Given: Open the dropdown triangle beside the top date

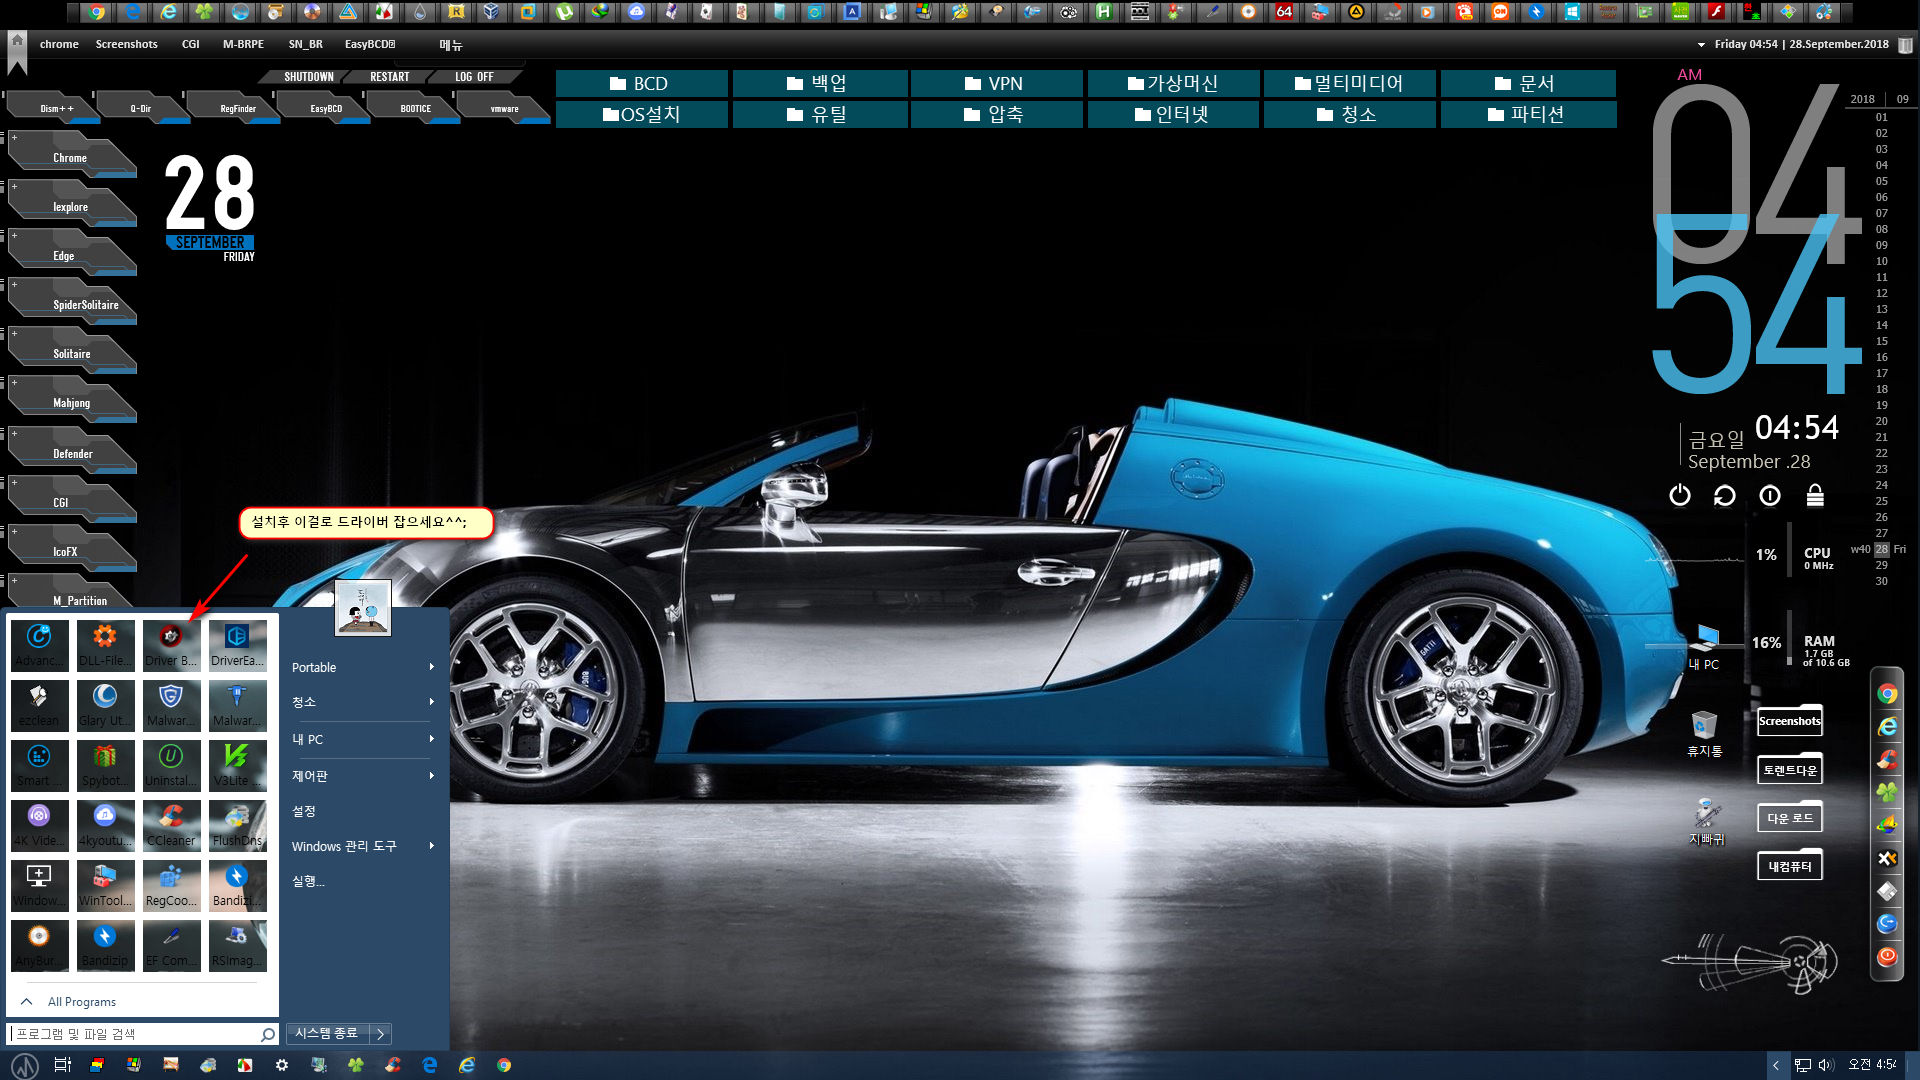Looking at the screenshot, I should point(1701,45).
